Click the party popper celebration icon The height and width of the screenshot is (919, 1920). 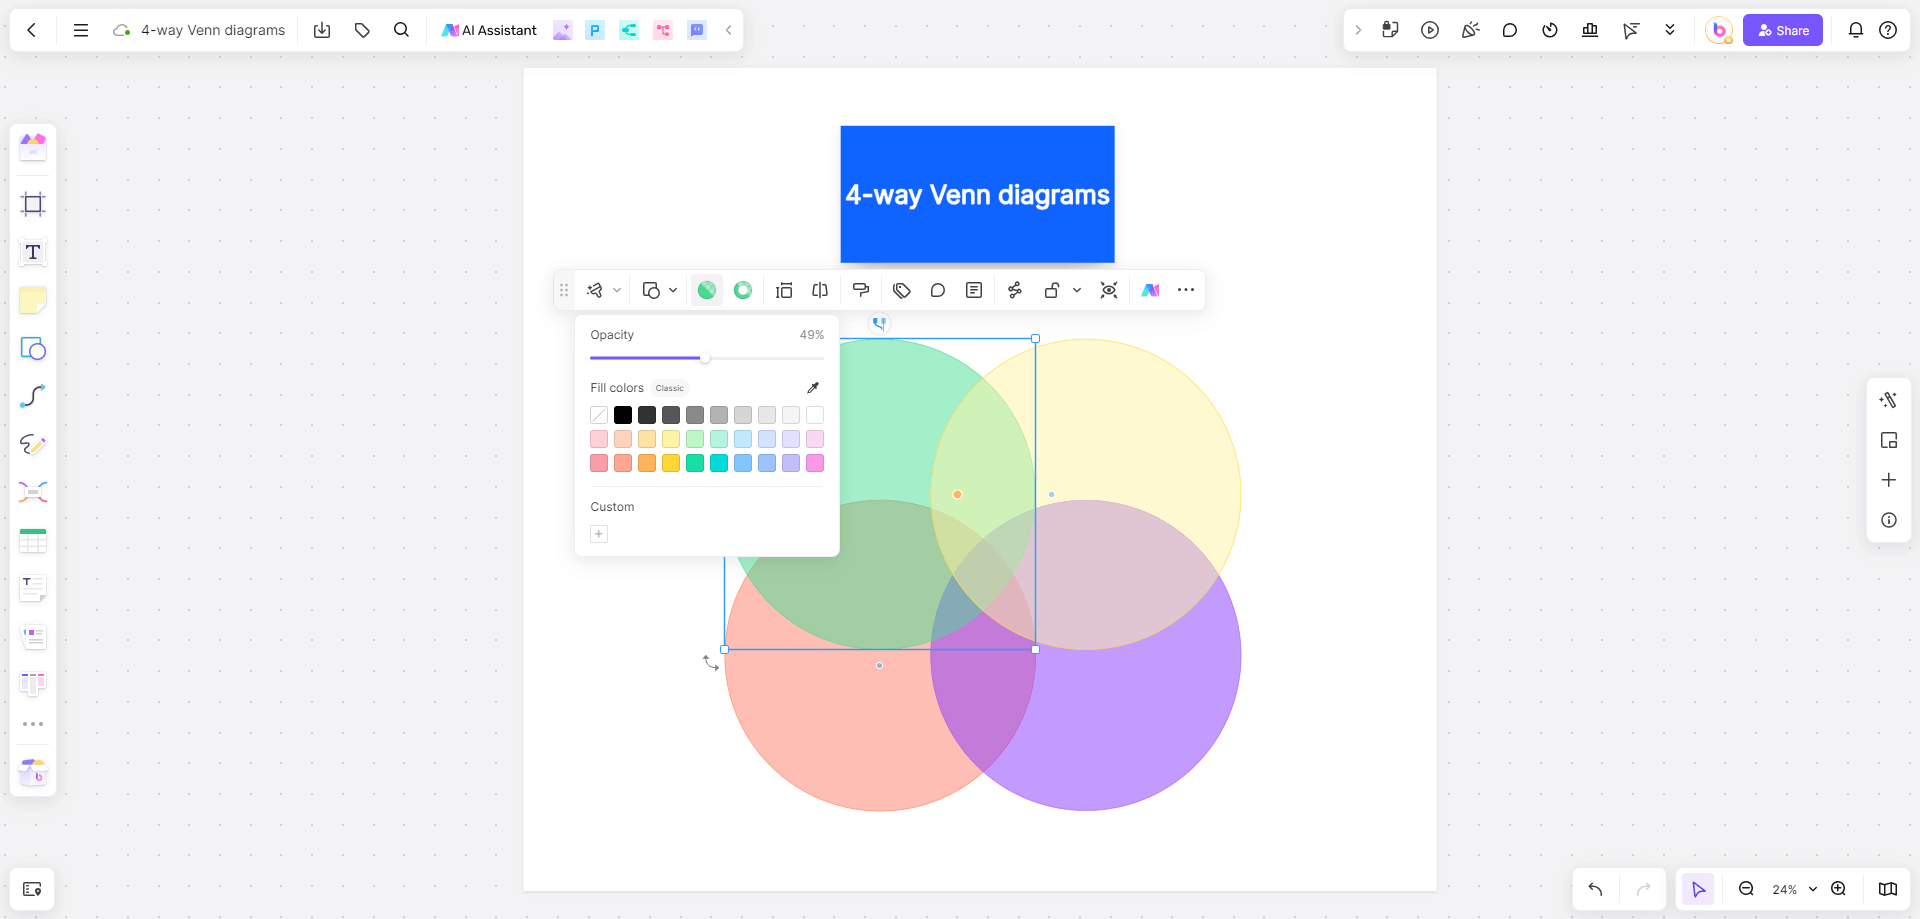pyautogui.click(x=1470, y=30)
